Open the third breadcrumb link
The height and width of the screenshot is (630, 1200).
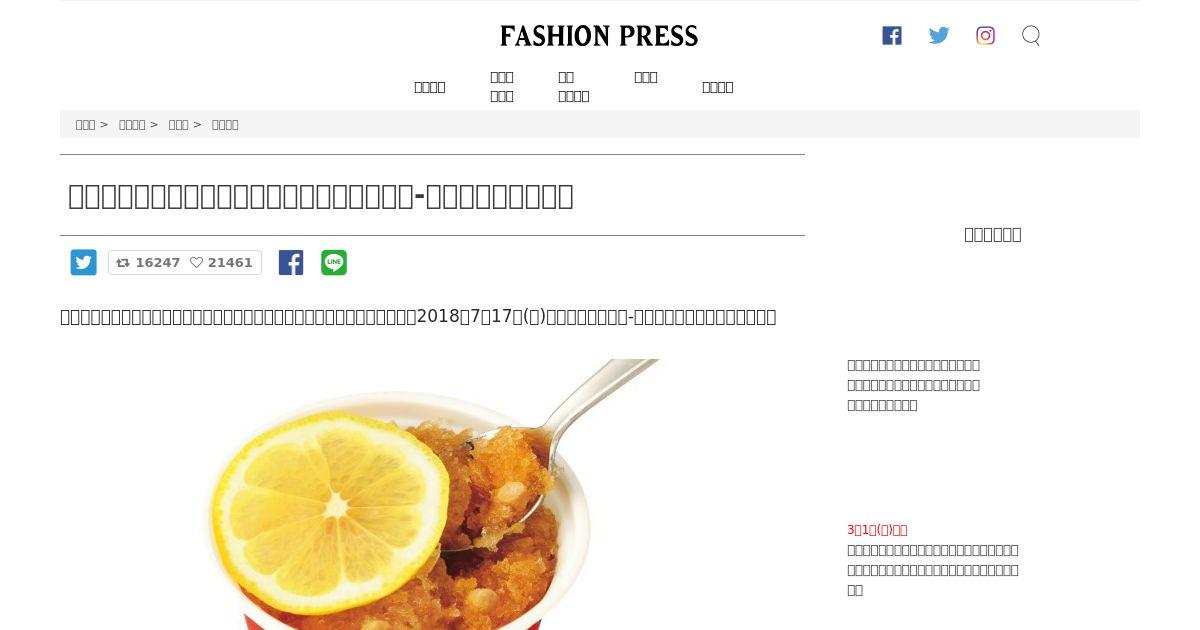[x=178, y=125]
